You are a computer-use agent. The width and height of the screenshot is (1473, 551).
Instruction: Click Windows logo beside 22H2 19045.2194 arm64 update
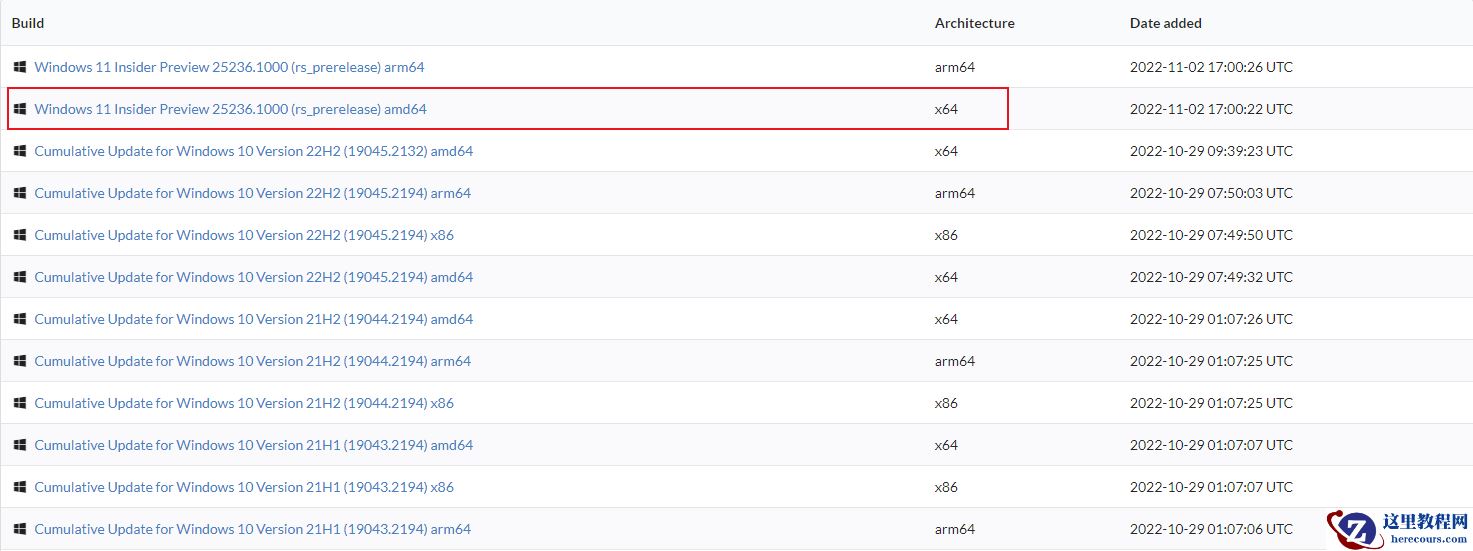pyautogui.click(x=19, y=193)
